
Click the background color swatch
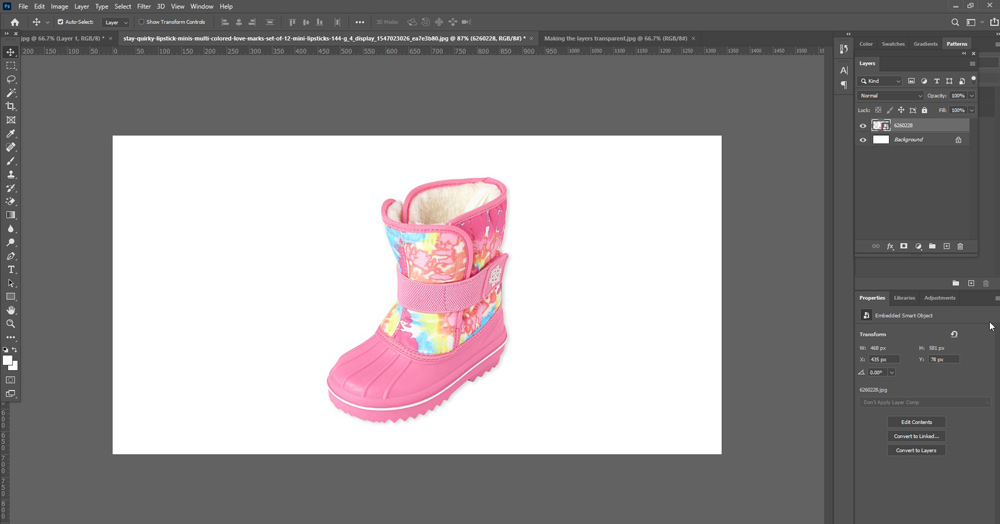click(15, 367)
